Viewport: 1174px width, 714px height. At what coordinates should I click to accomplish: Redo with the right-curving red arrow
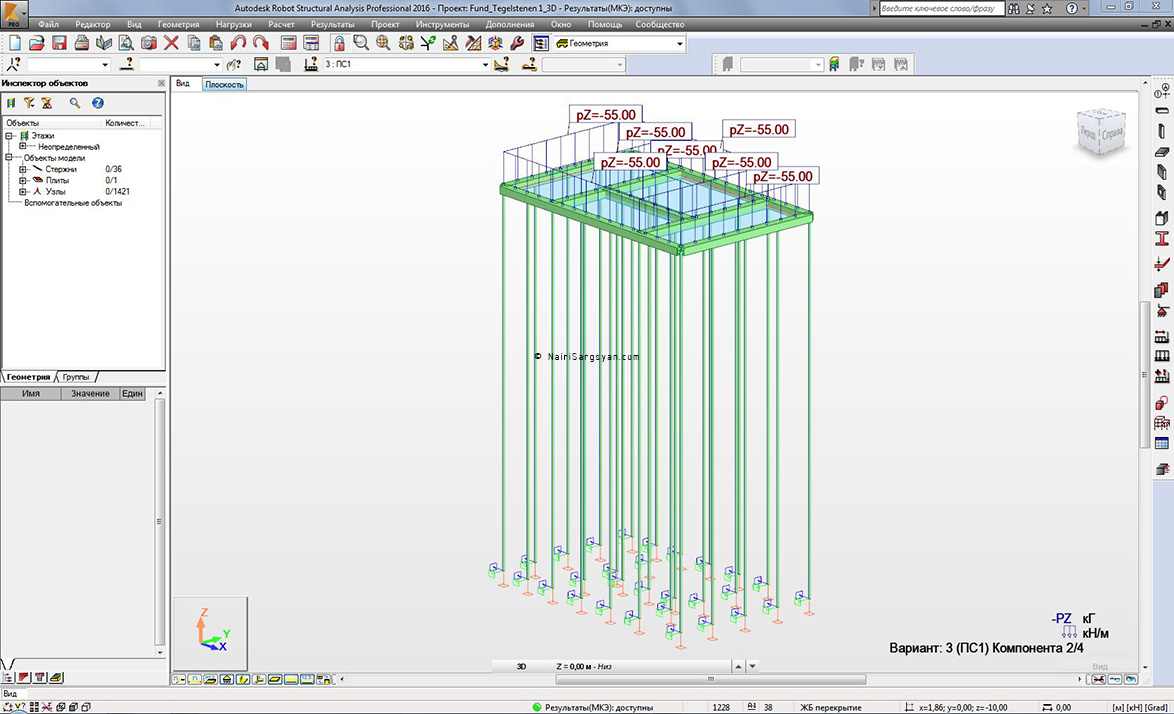pos(261,43)
